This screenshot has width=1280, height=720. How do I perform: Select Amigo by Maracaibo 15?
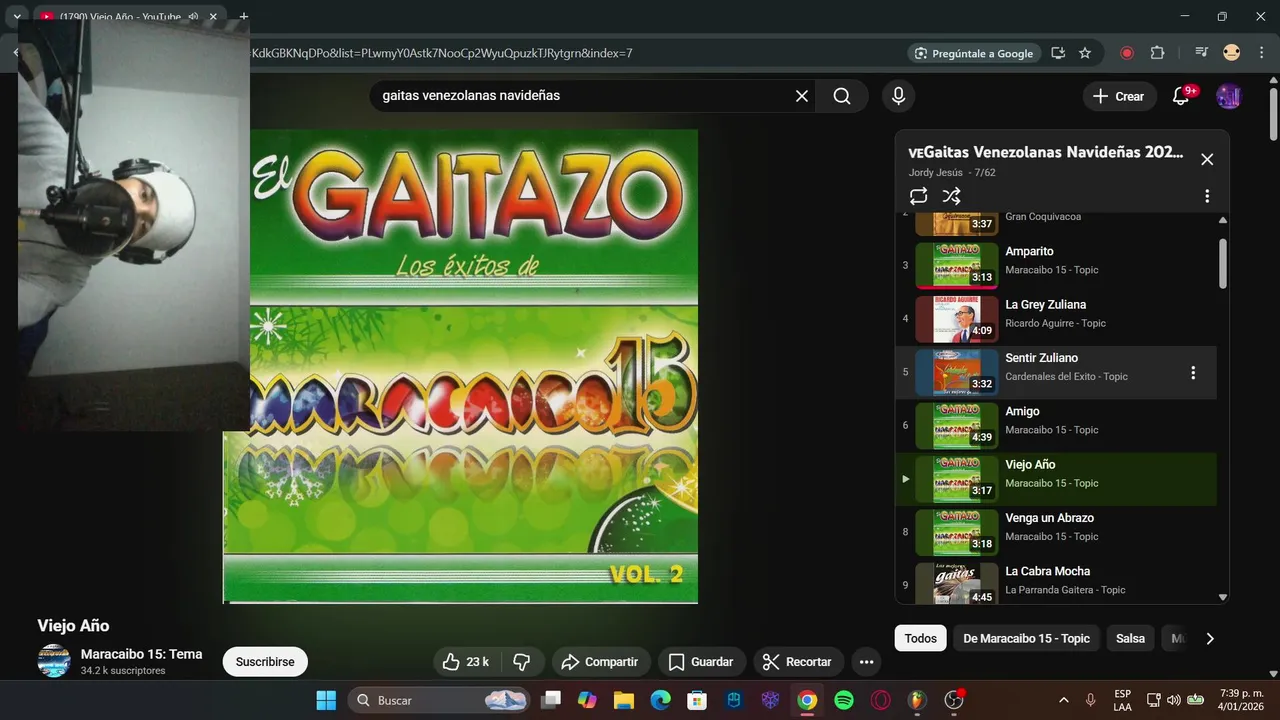pos(1056,426)
